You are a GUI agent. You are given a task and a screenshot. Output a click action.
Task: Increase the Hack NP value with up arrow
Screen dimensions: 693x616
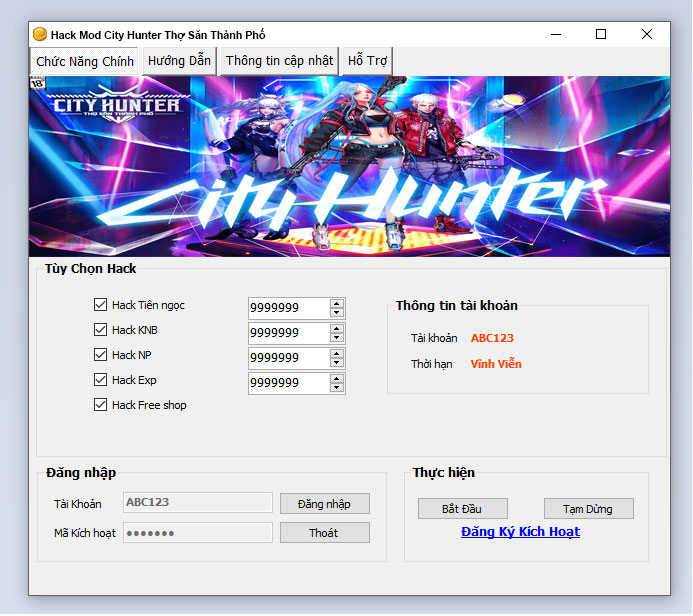click(337, 354)
